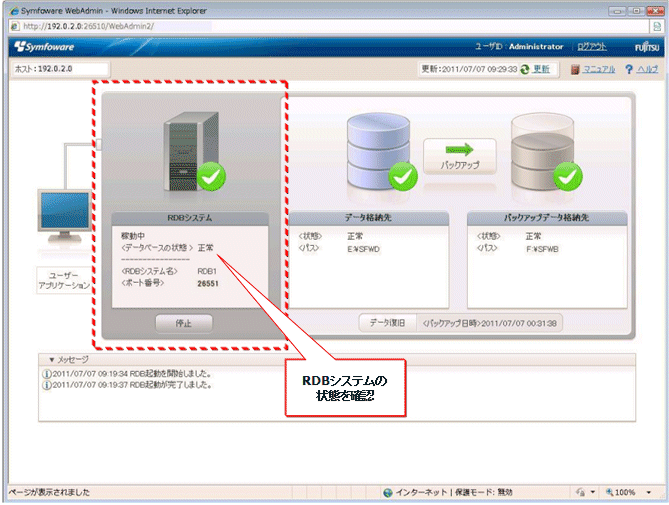Click the blue data storage database icon
This screenshot has width=669, height=505.
point(378,151)
